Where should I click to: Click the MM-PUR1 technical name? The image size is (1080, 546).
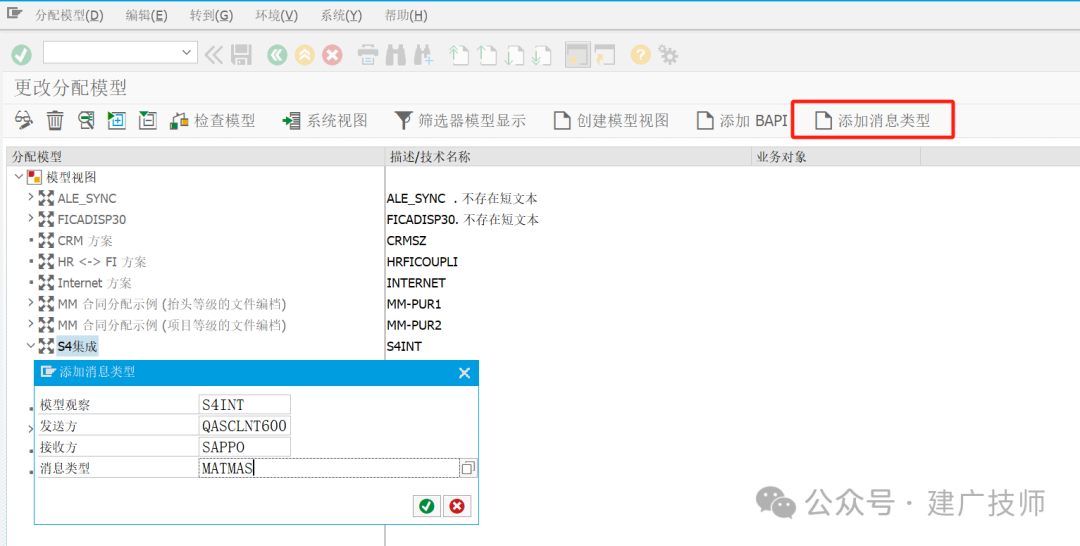point(414,304)
